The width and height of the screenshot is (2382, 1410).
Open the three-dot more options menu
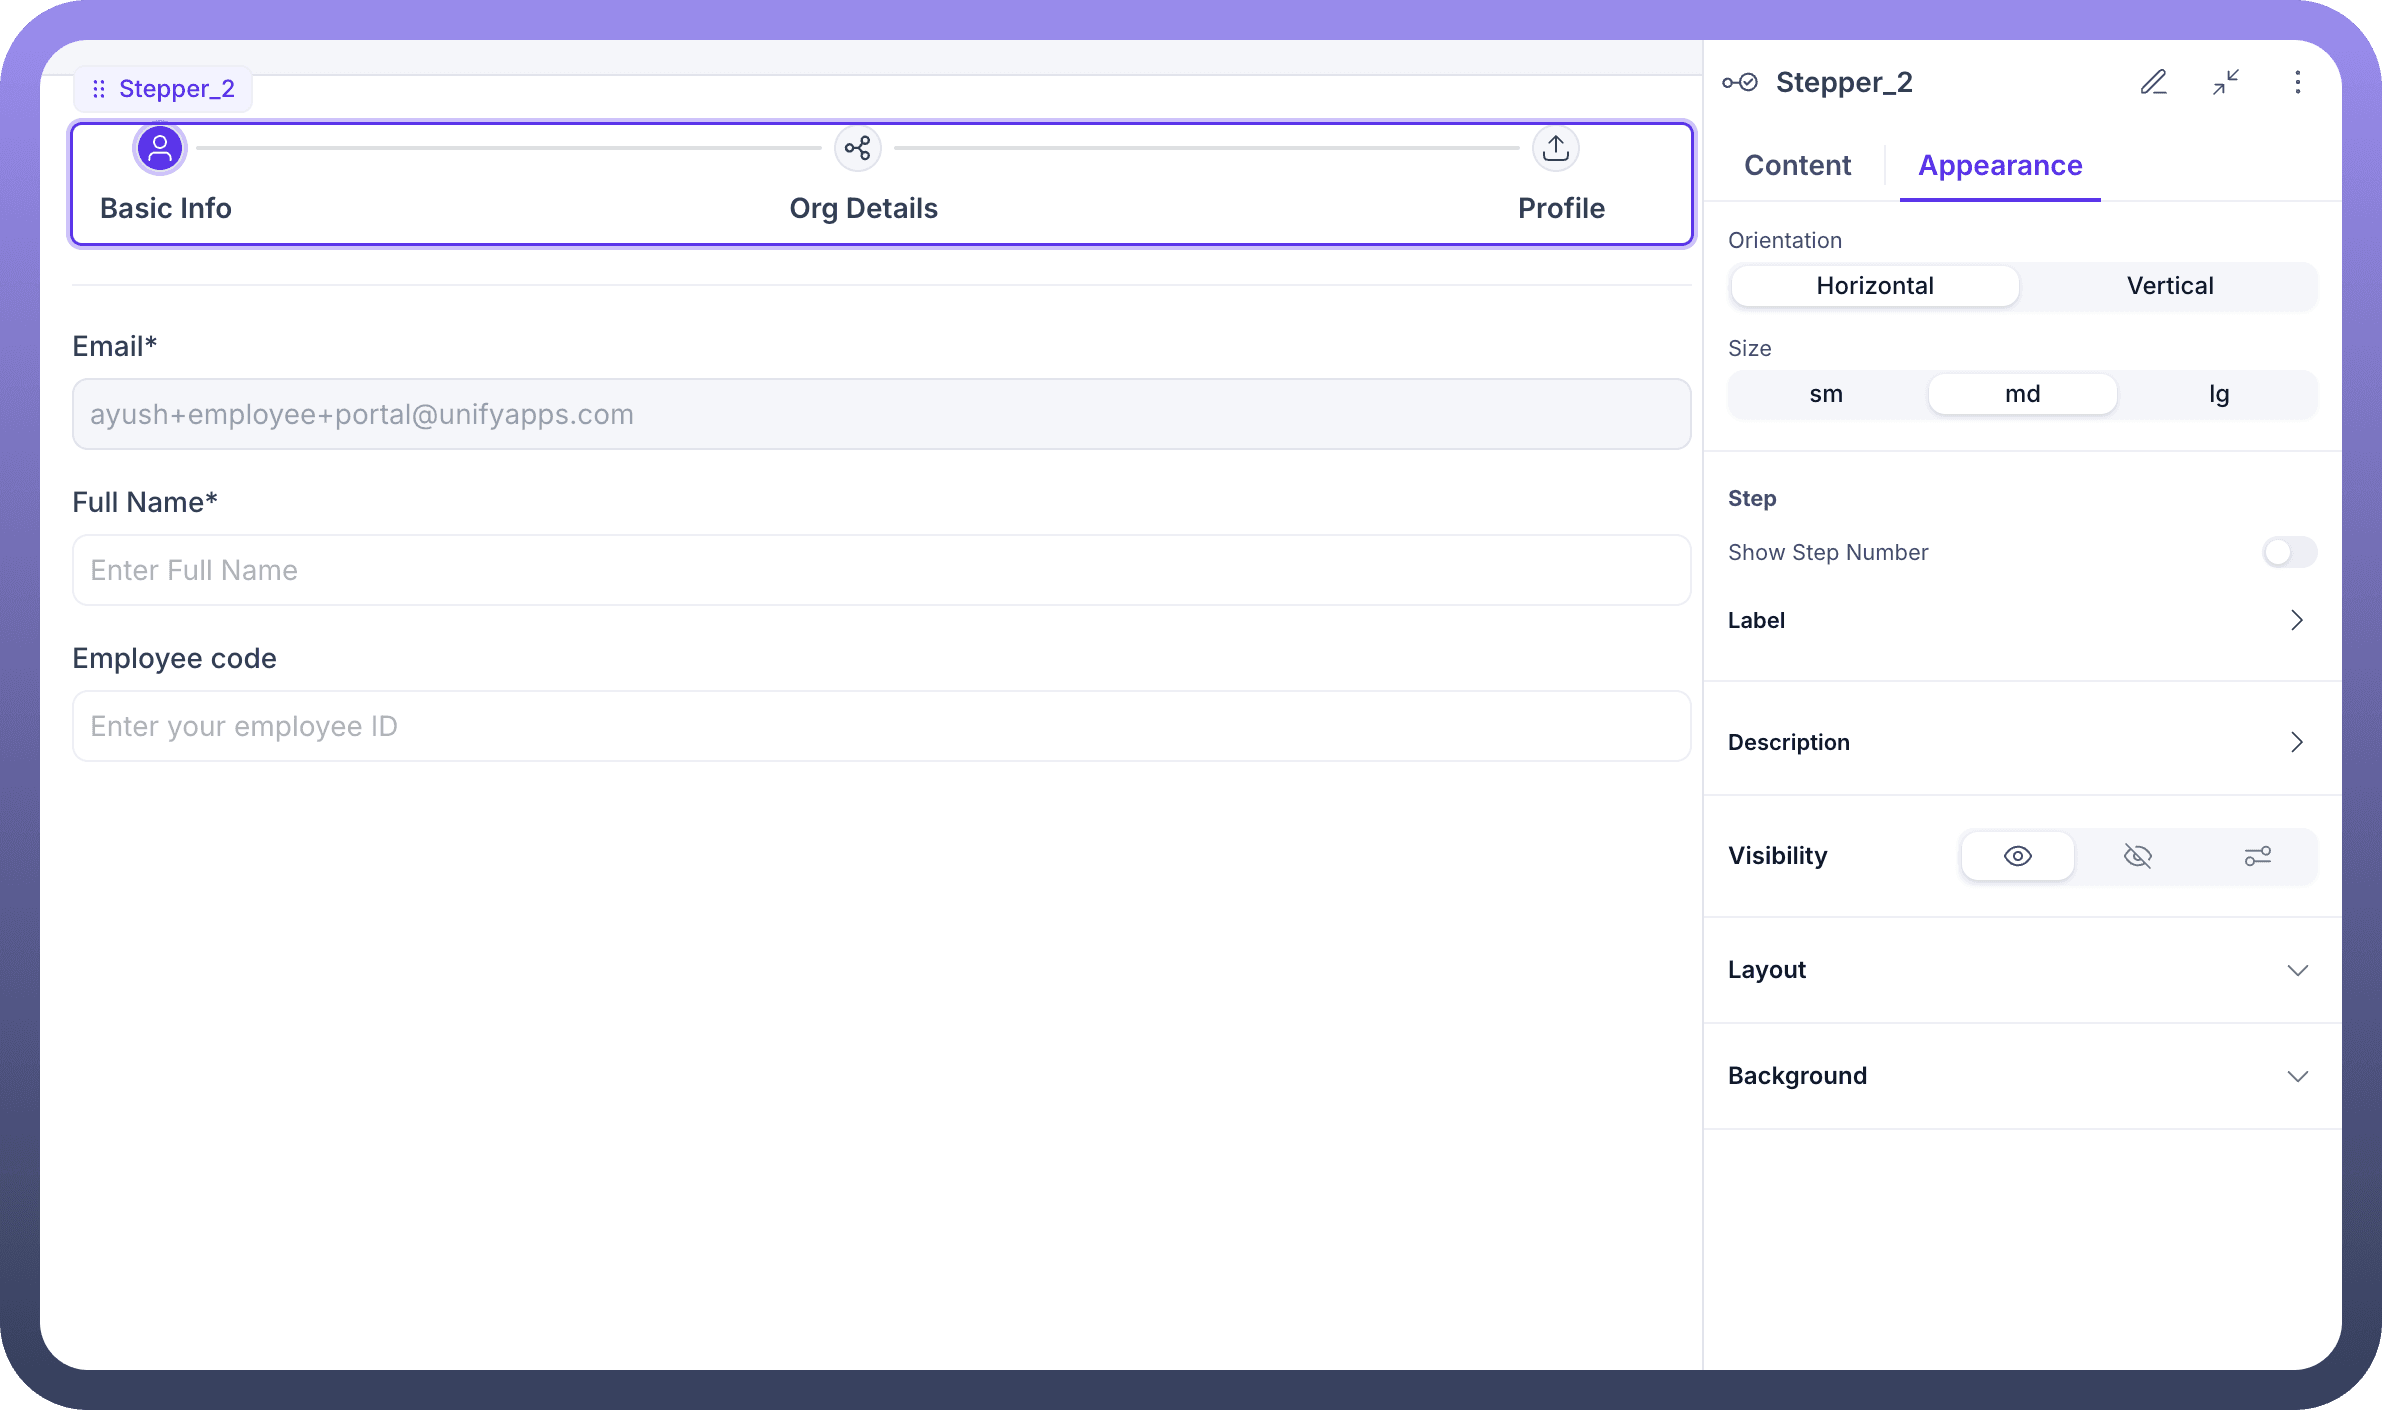2297,82
